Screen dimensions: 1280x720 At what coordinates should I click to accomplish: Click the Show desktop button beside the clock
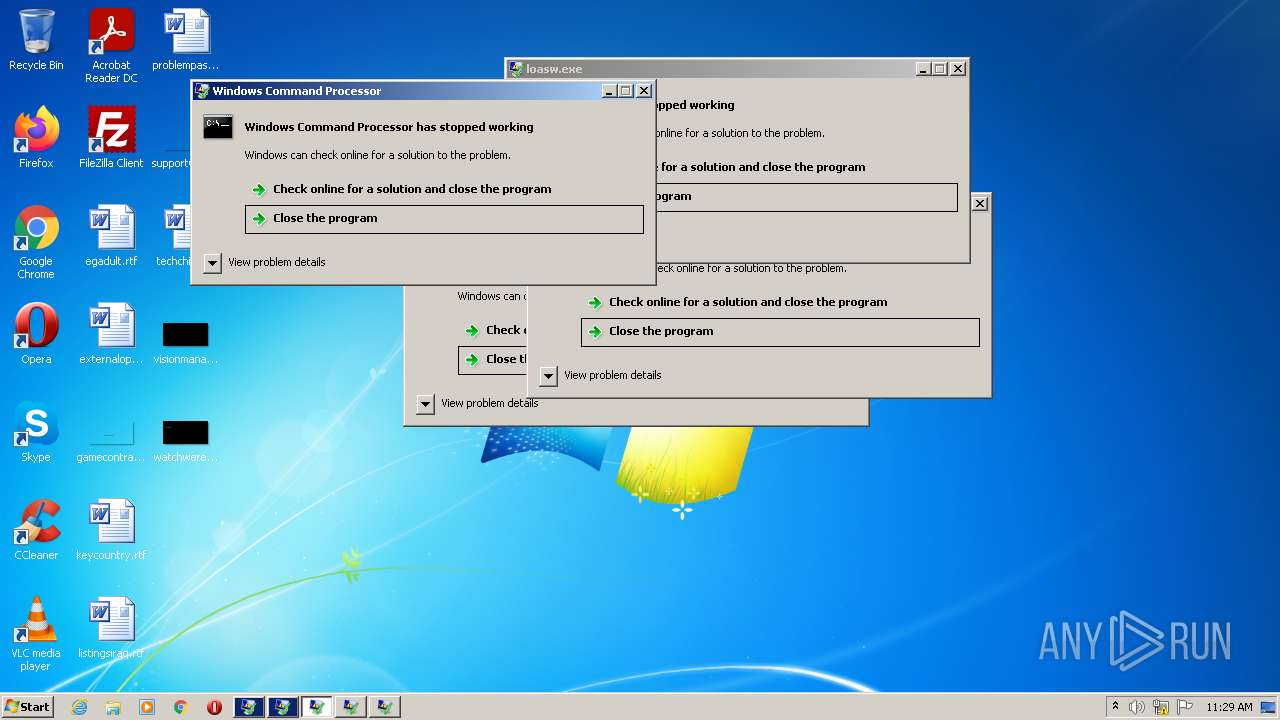1270,707
